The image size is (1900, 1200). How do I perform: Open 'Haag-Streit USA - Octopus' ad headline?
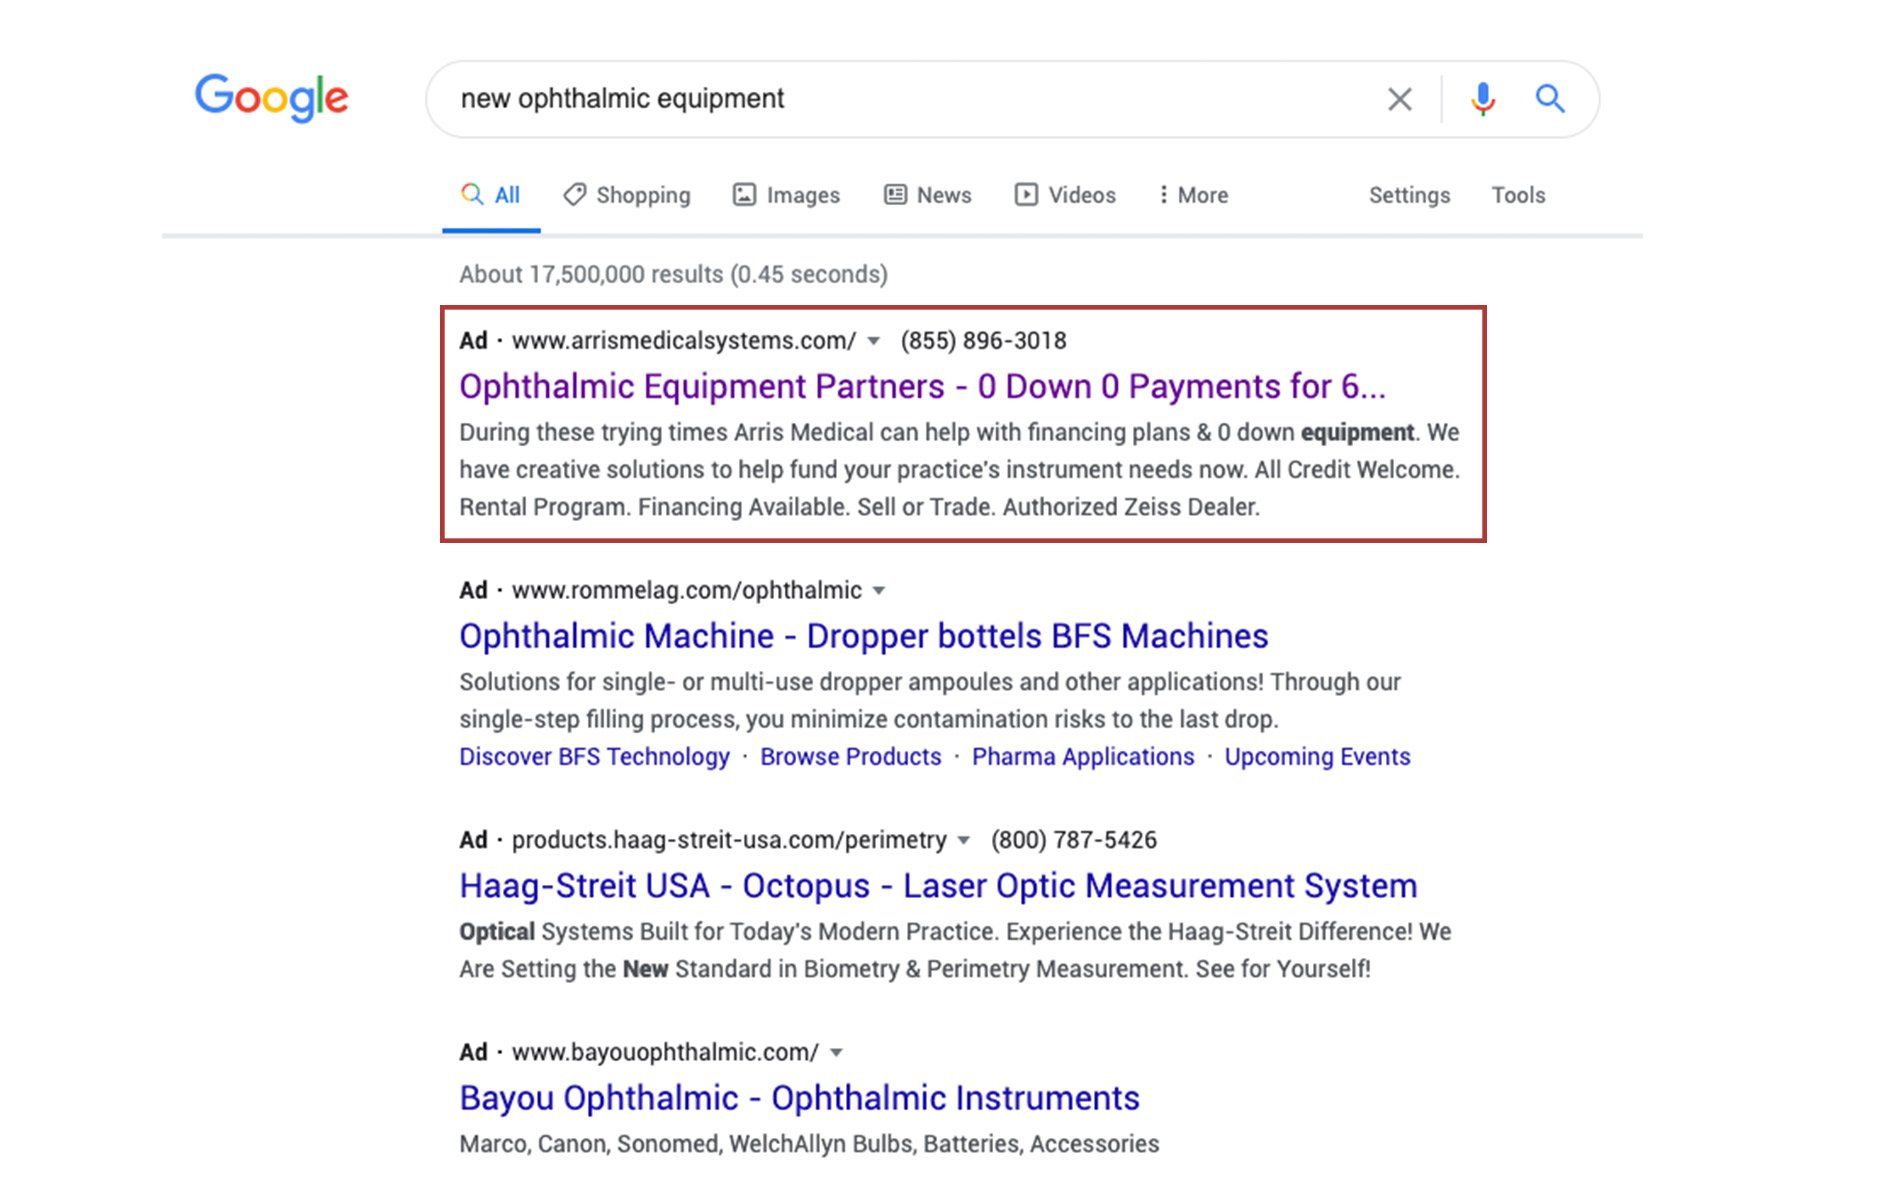938,886
